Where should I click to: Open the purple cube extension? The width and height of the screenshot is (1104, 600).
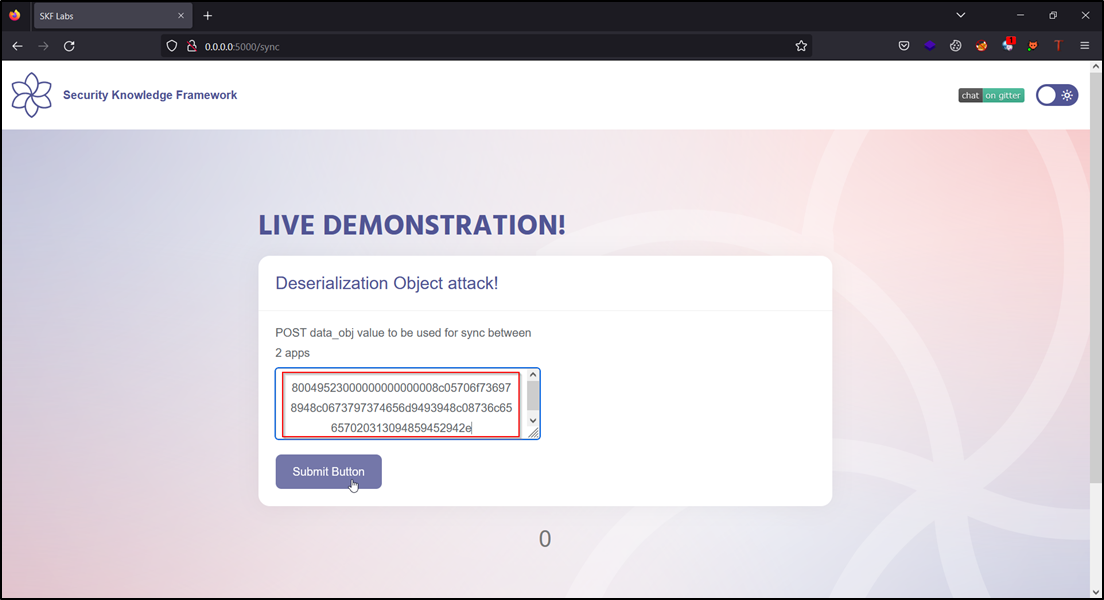click(929, 45)
